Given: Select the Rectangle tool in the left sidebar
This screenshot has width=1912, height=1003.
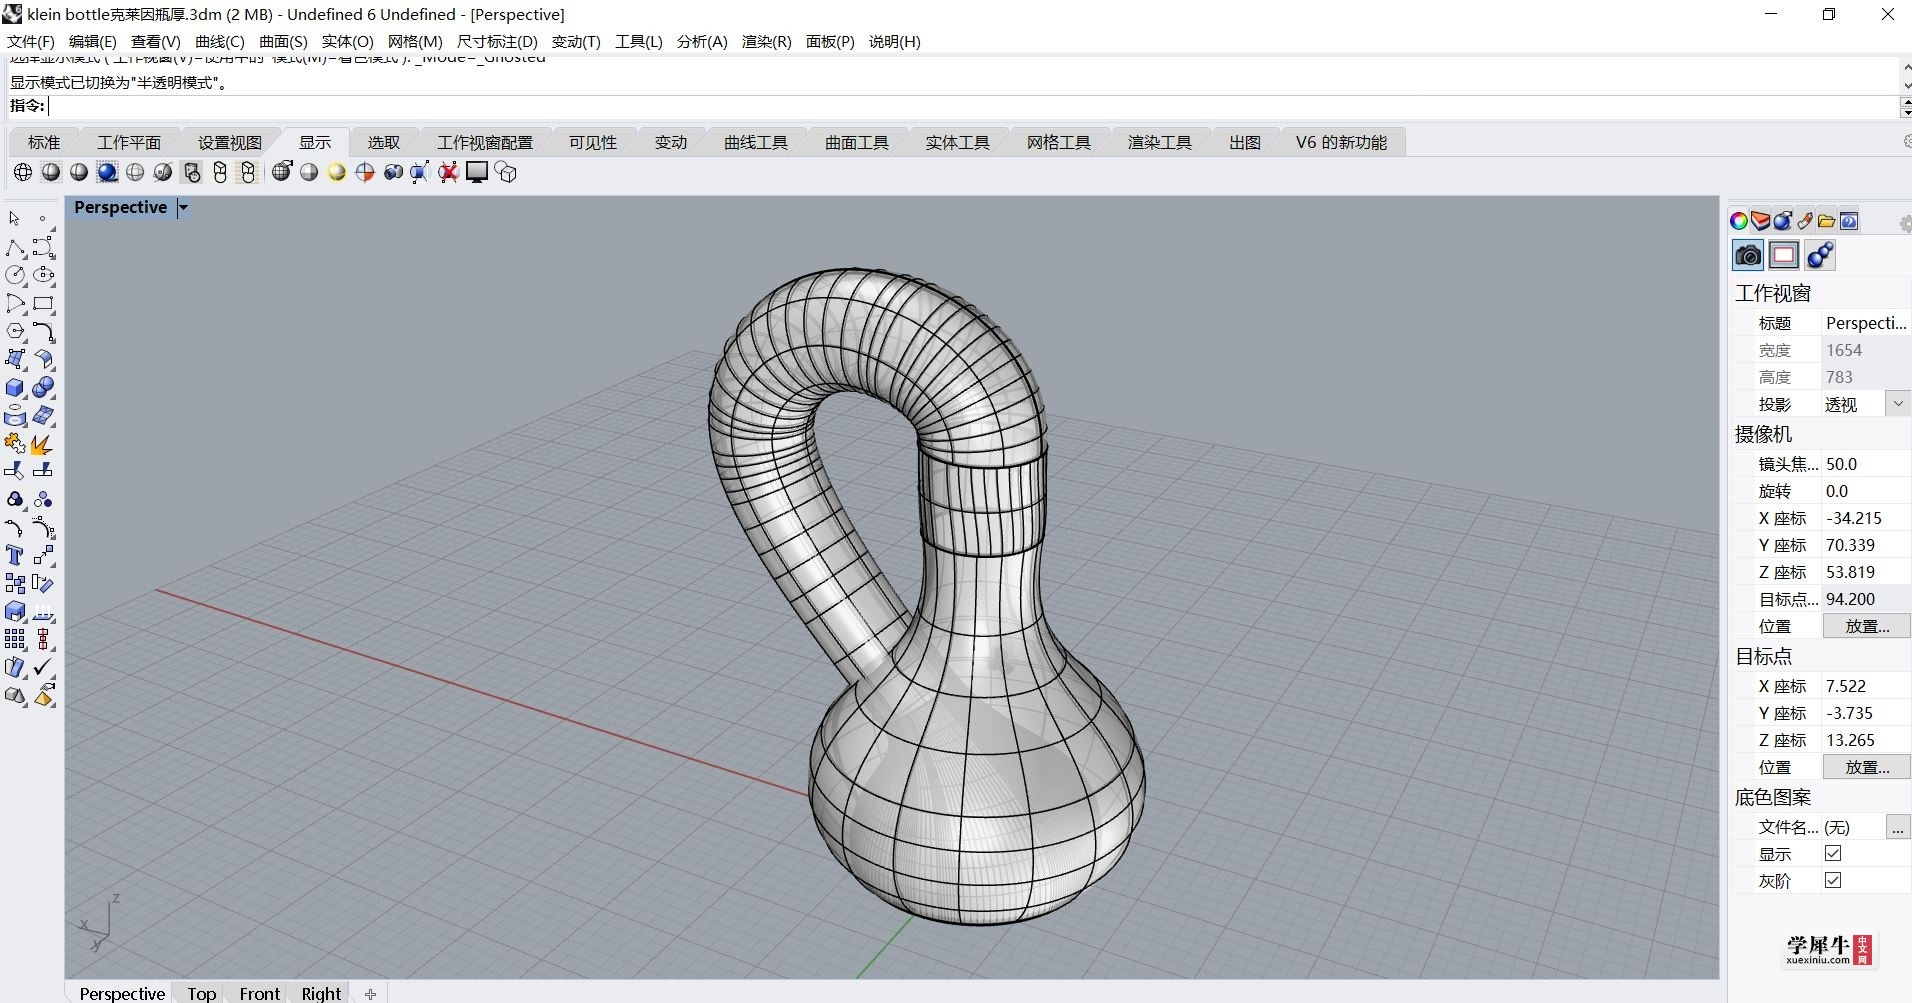Looking at the screenshot, I should point(43,303).
